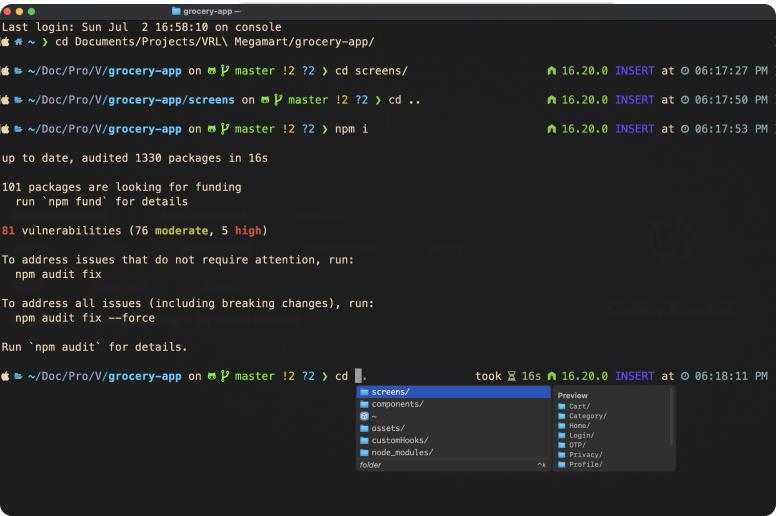The height and width of the screenshot is (516, 776).
Task: Click the 'took 16s' duration on the last prompt
Action: coord(508,376)
